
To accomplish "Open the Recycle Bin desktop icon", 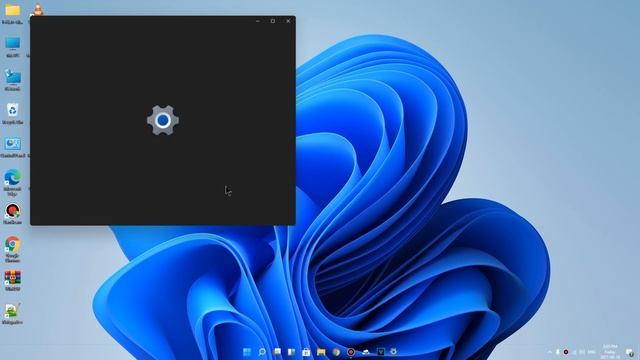I will pos(13,110).
